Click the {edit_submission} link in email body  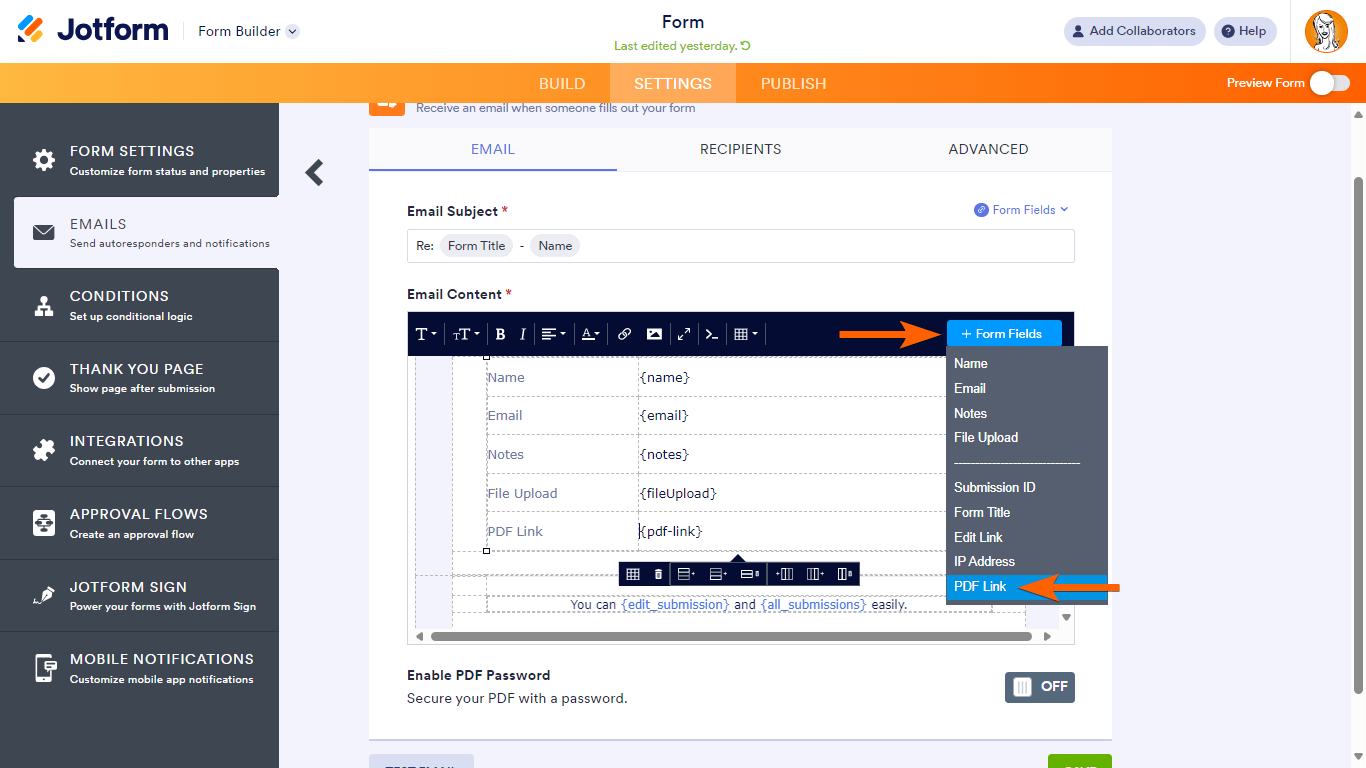(675, 605)
